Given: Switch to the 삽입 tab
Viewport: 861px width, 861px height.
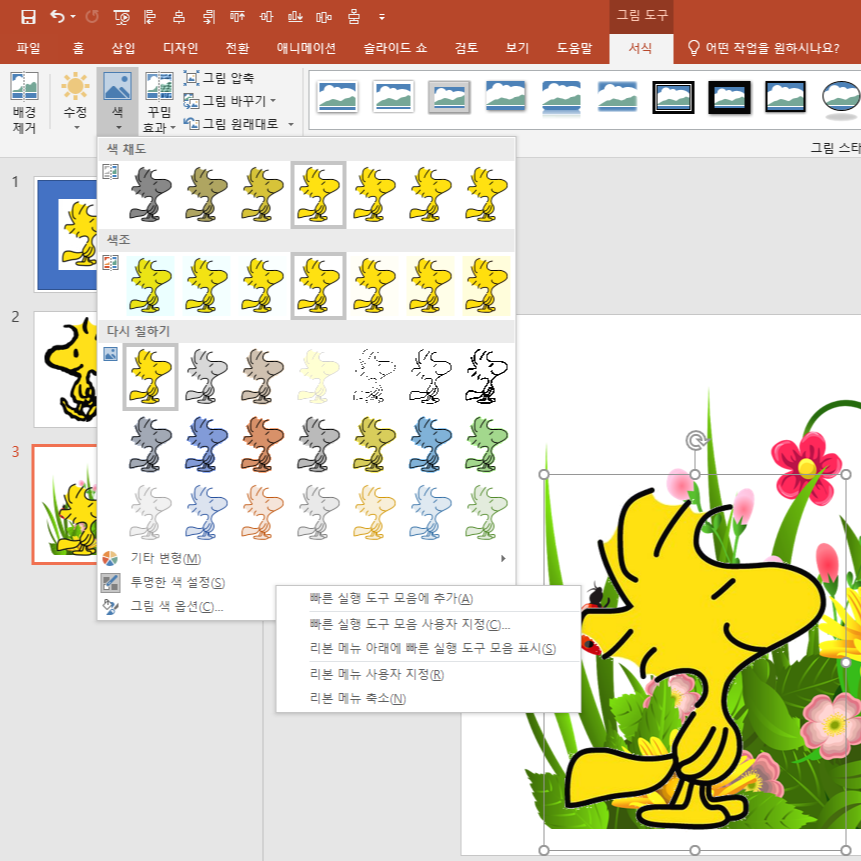Looking at the screenshot, I should point(123,48).
